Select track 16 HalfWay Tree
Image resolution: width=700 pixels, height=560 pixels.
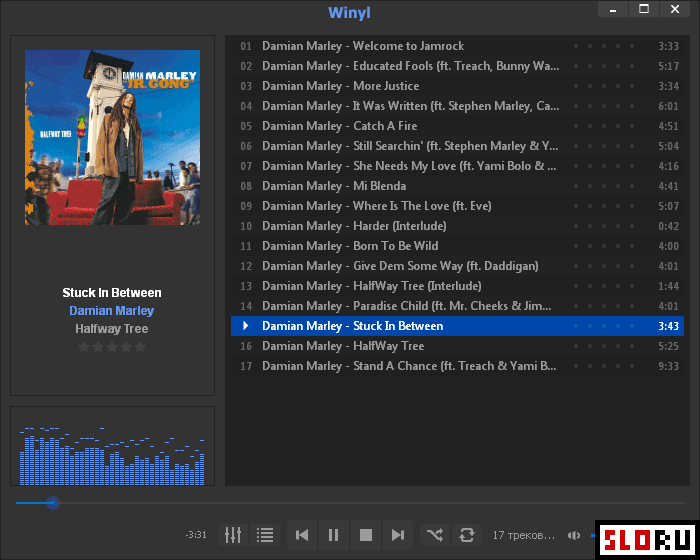point(457,346)
